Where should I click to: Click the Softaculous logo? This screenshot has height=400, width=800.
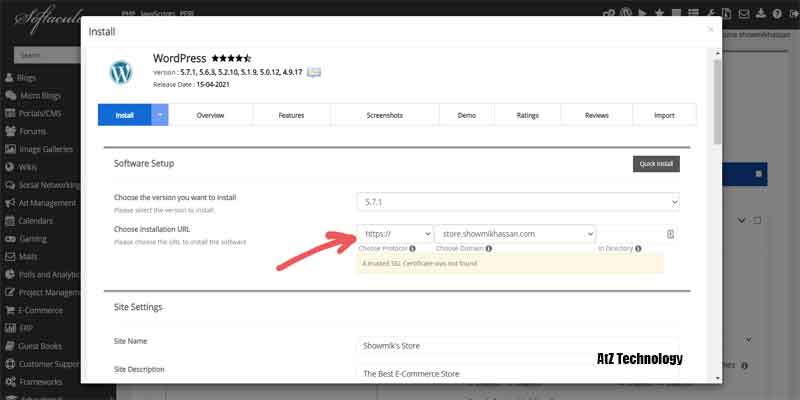coord(49,20)
